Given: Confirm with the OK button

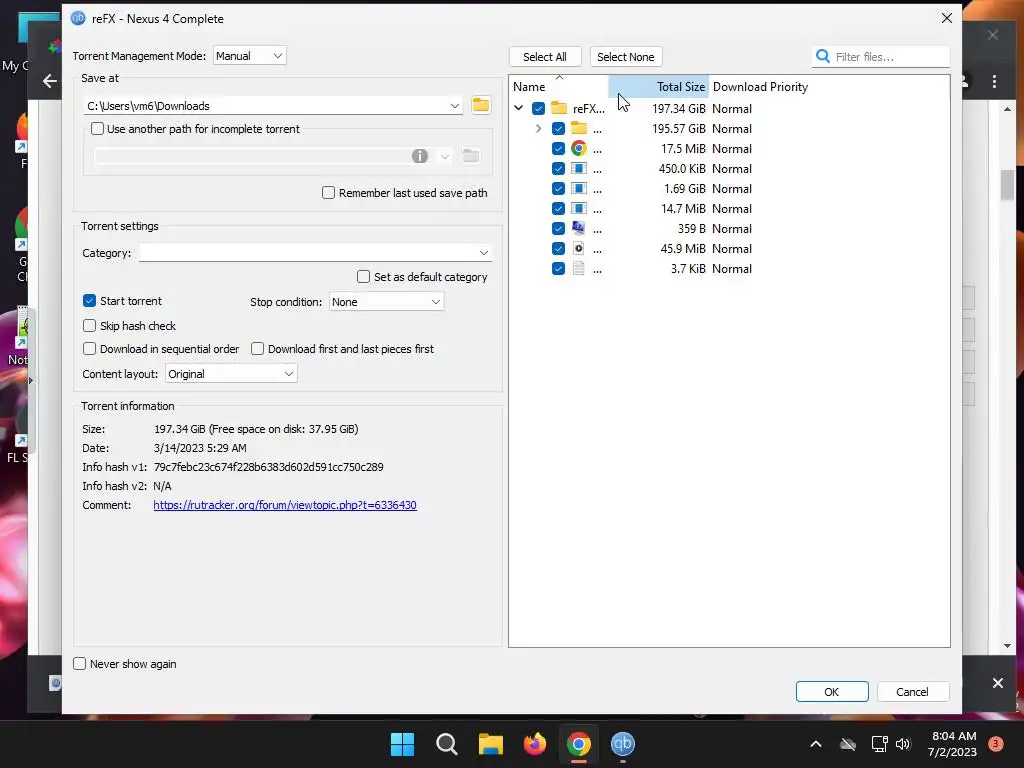Looking at the screenshot, I should 832,692.
